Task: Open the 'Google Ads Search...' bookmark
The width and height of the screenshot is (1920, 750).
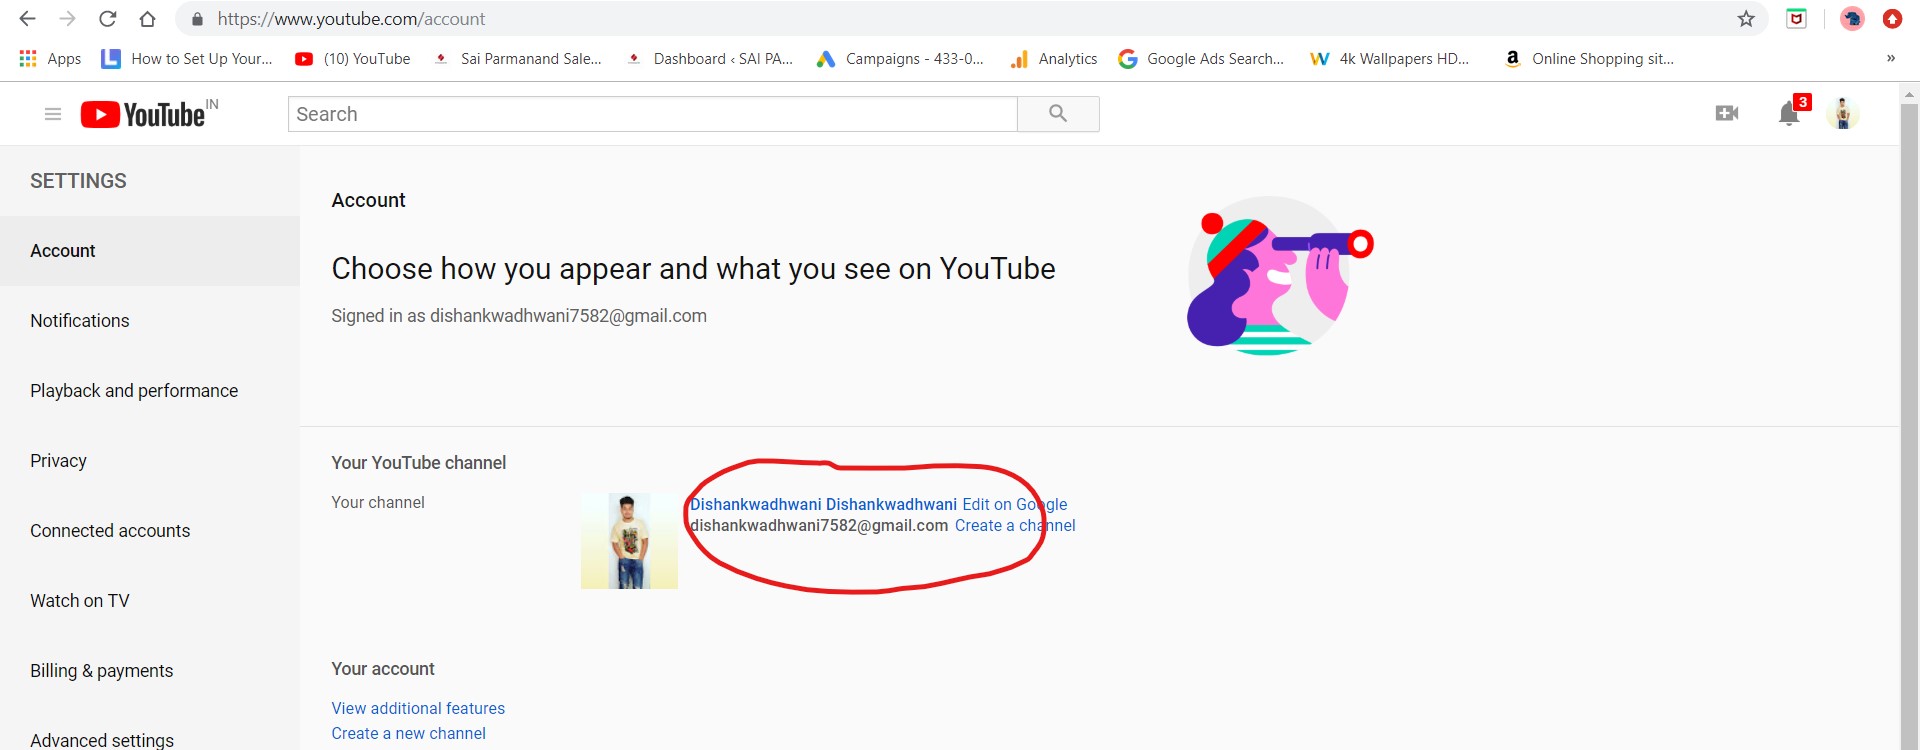Action: tap(1201, 59)
